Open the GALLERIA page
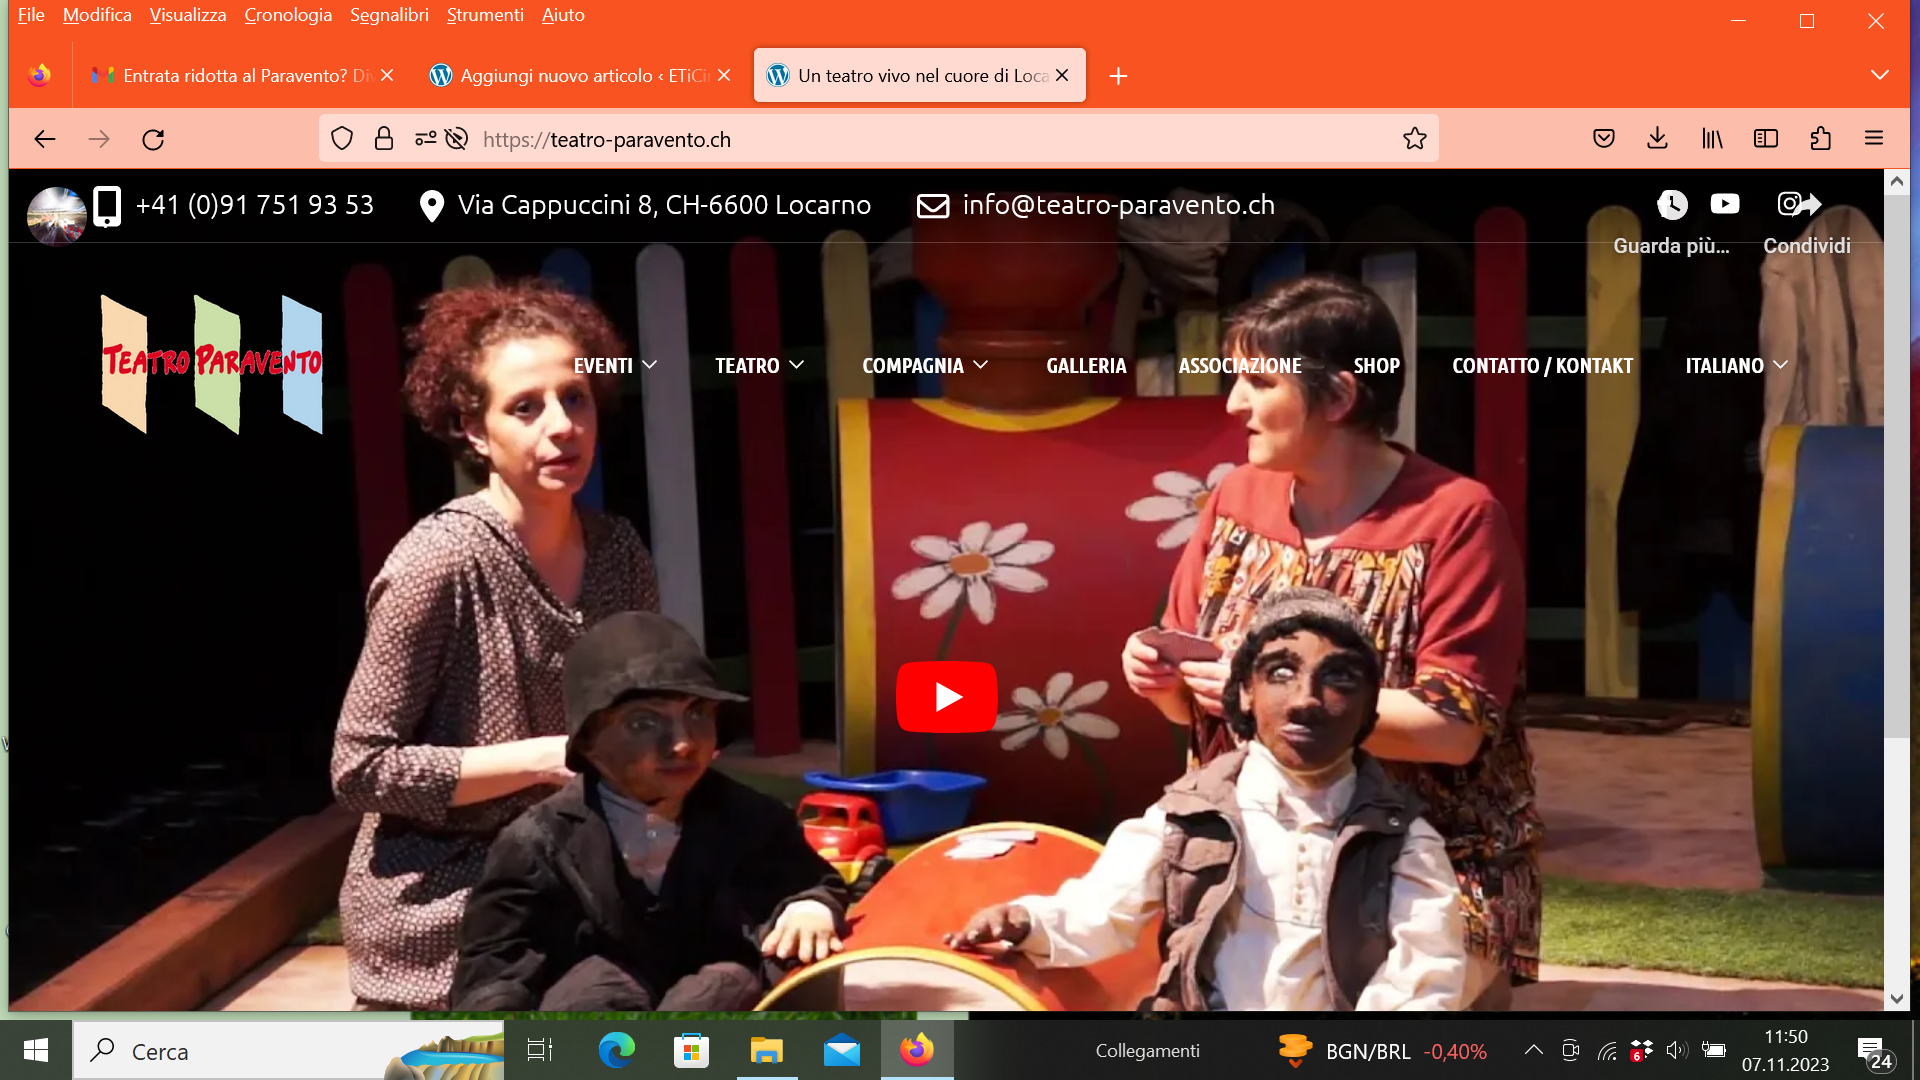The image size is (1920, 1080). pos(1086,366)
